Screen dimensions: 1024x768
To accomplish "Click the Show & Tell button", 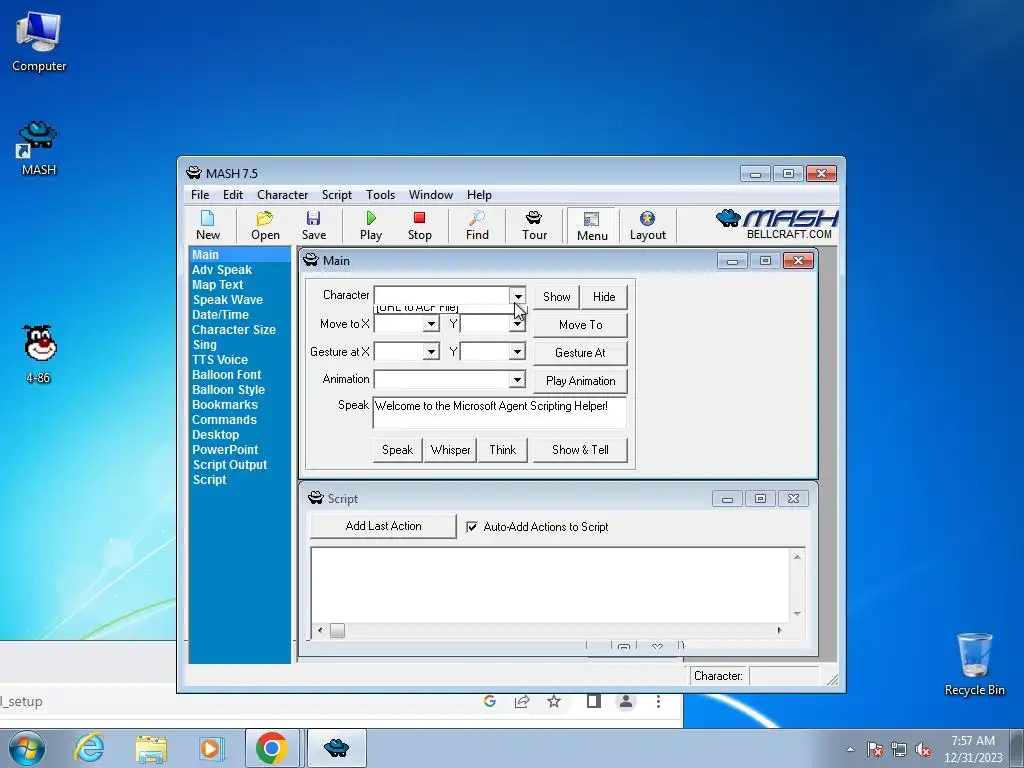I will (x=581, y=450).
